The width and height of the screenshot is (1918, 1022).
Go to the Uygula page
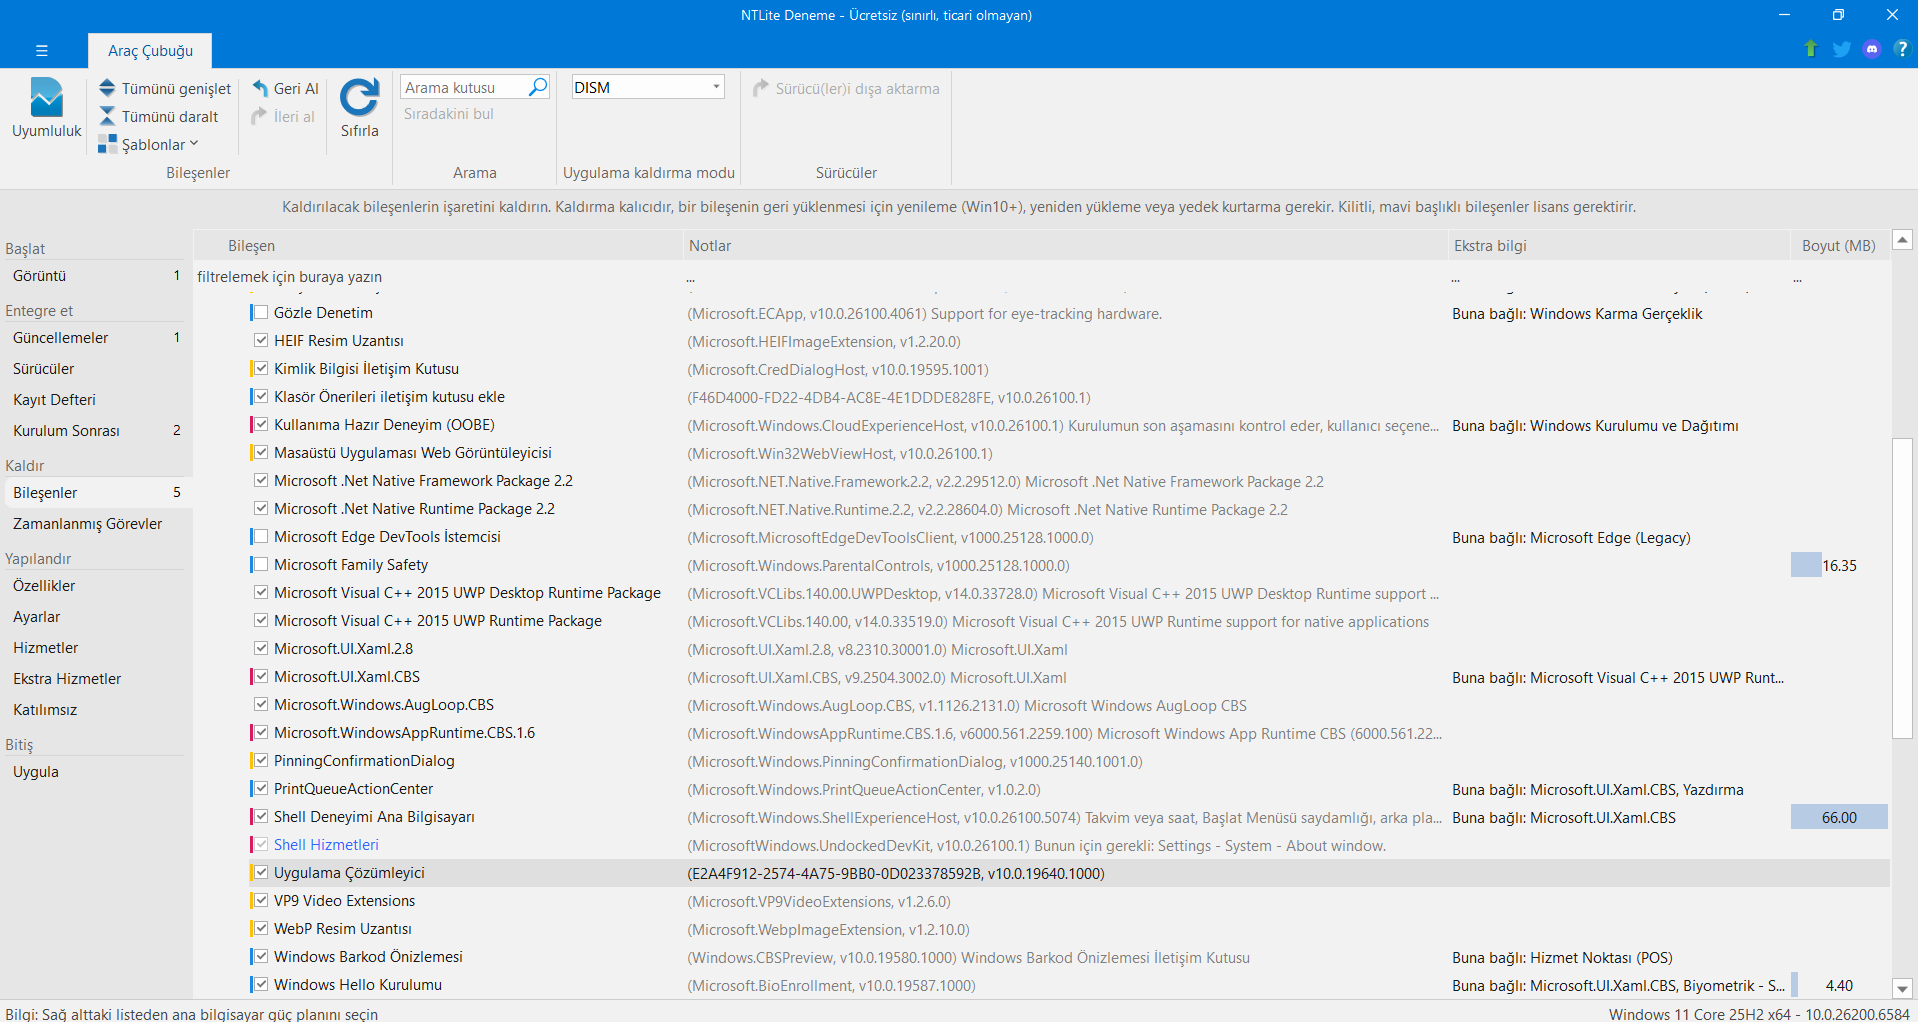[95, 772]
